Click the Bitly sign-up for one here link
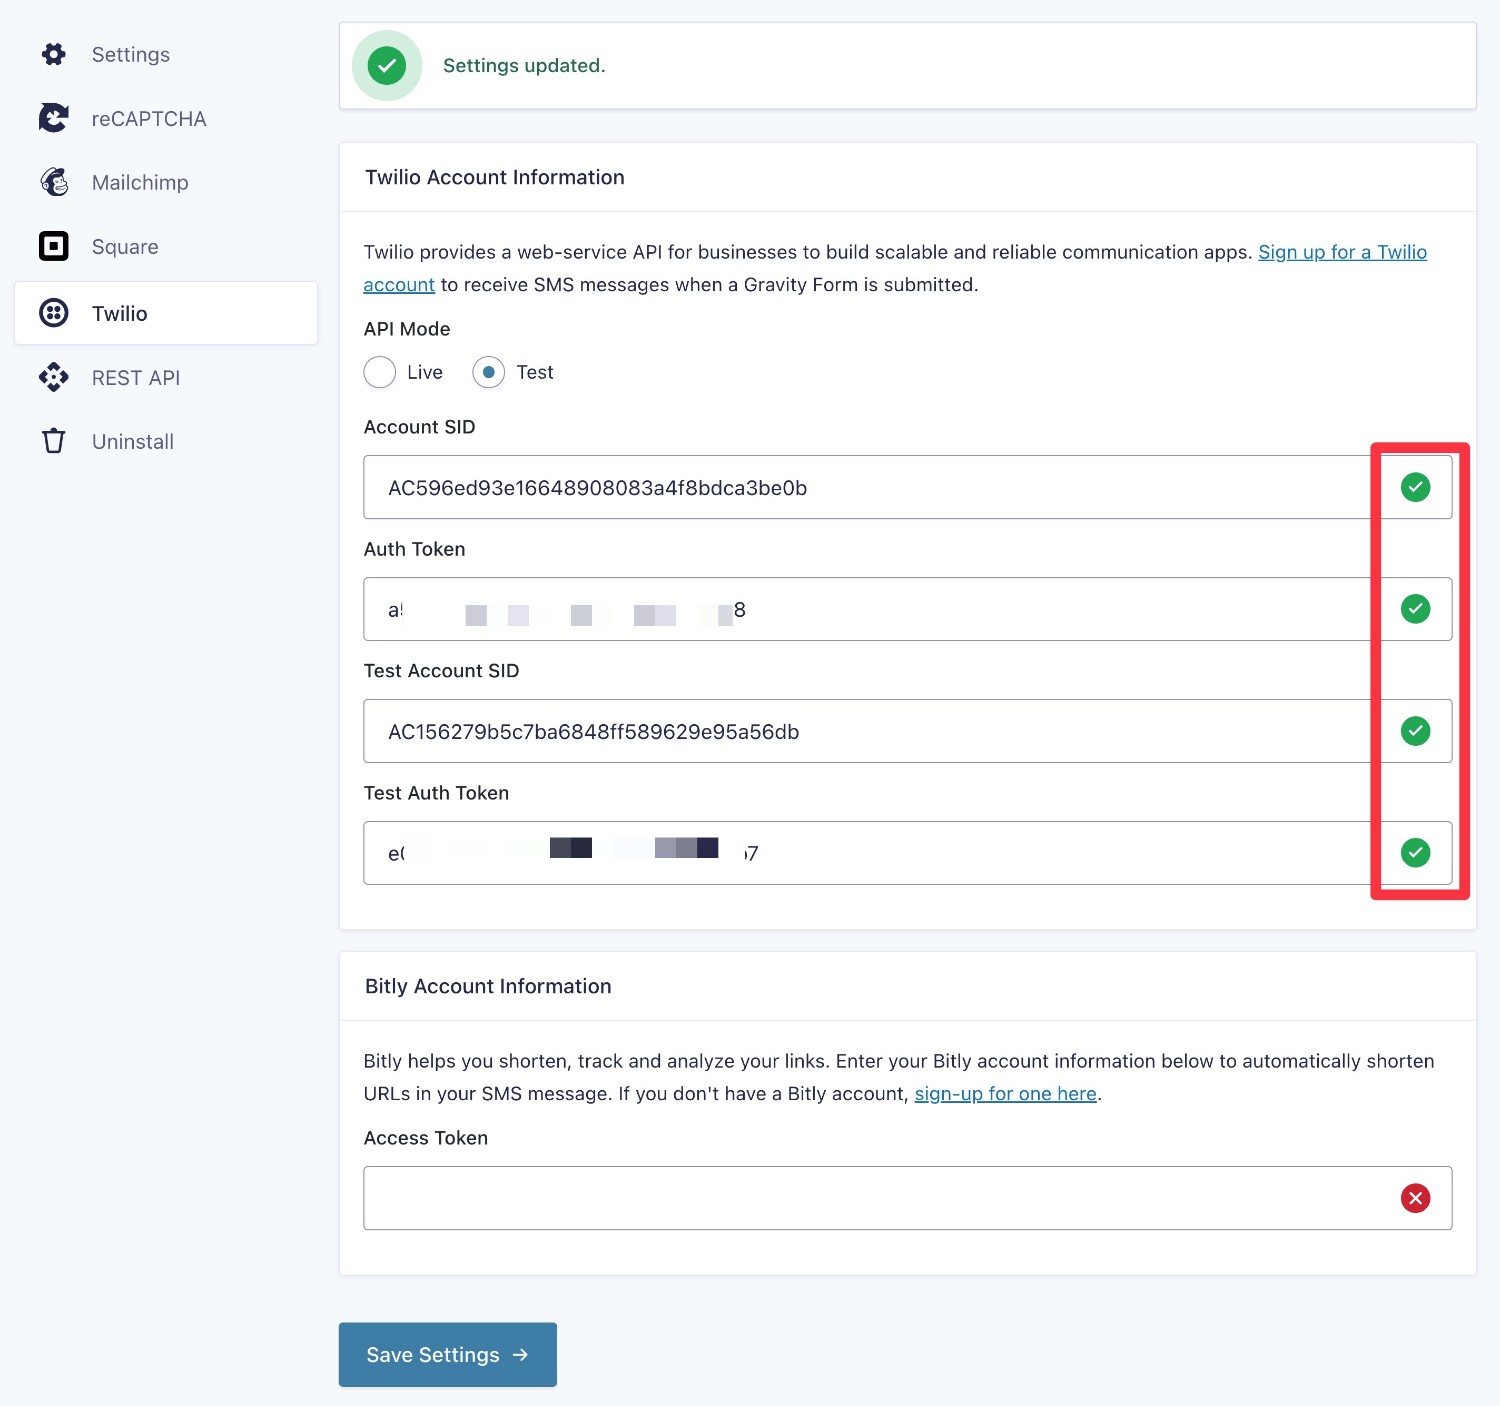 point(1004,1093)
